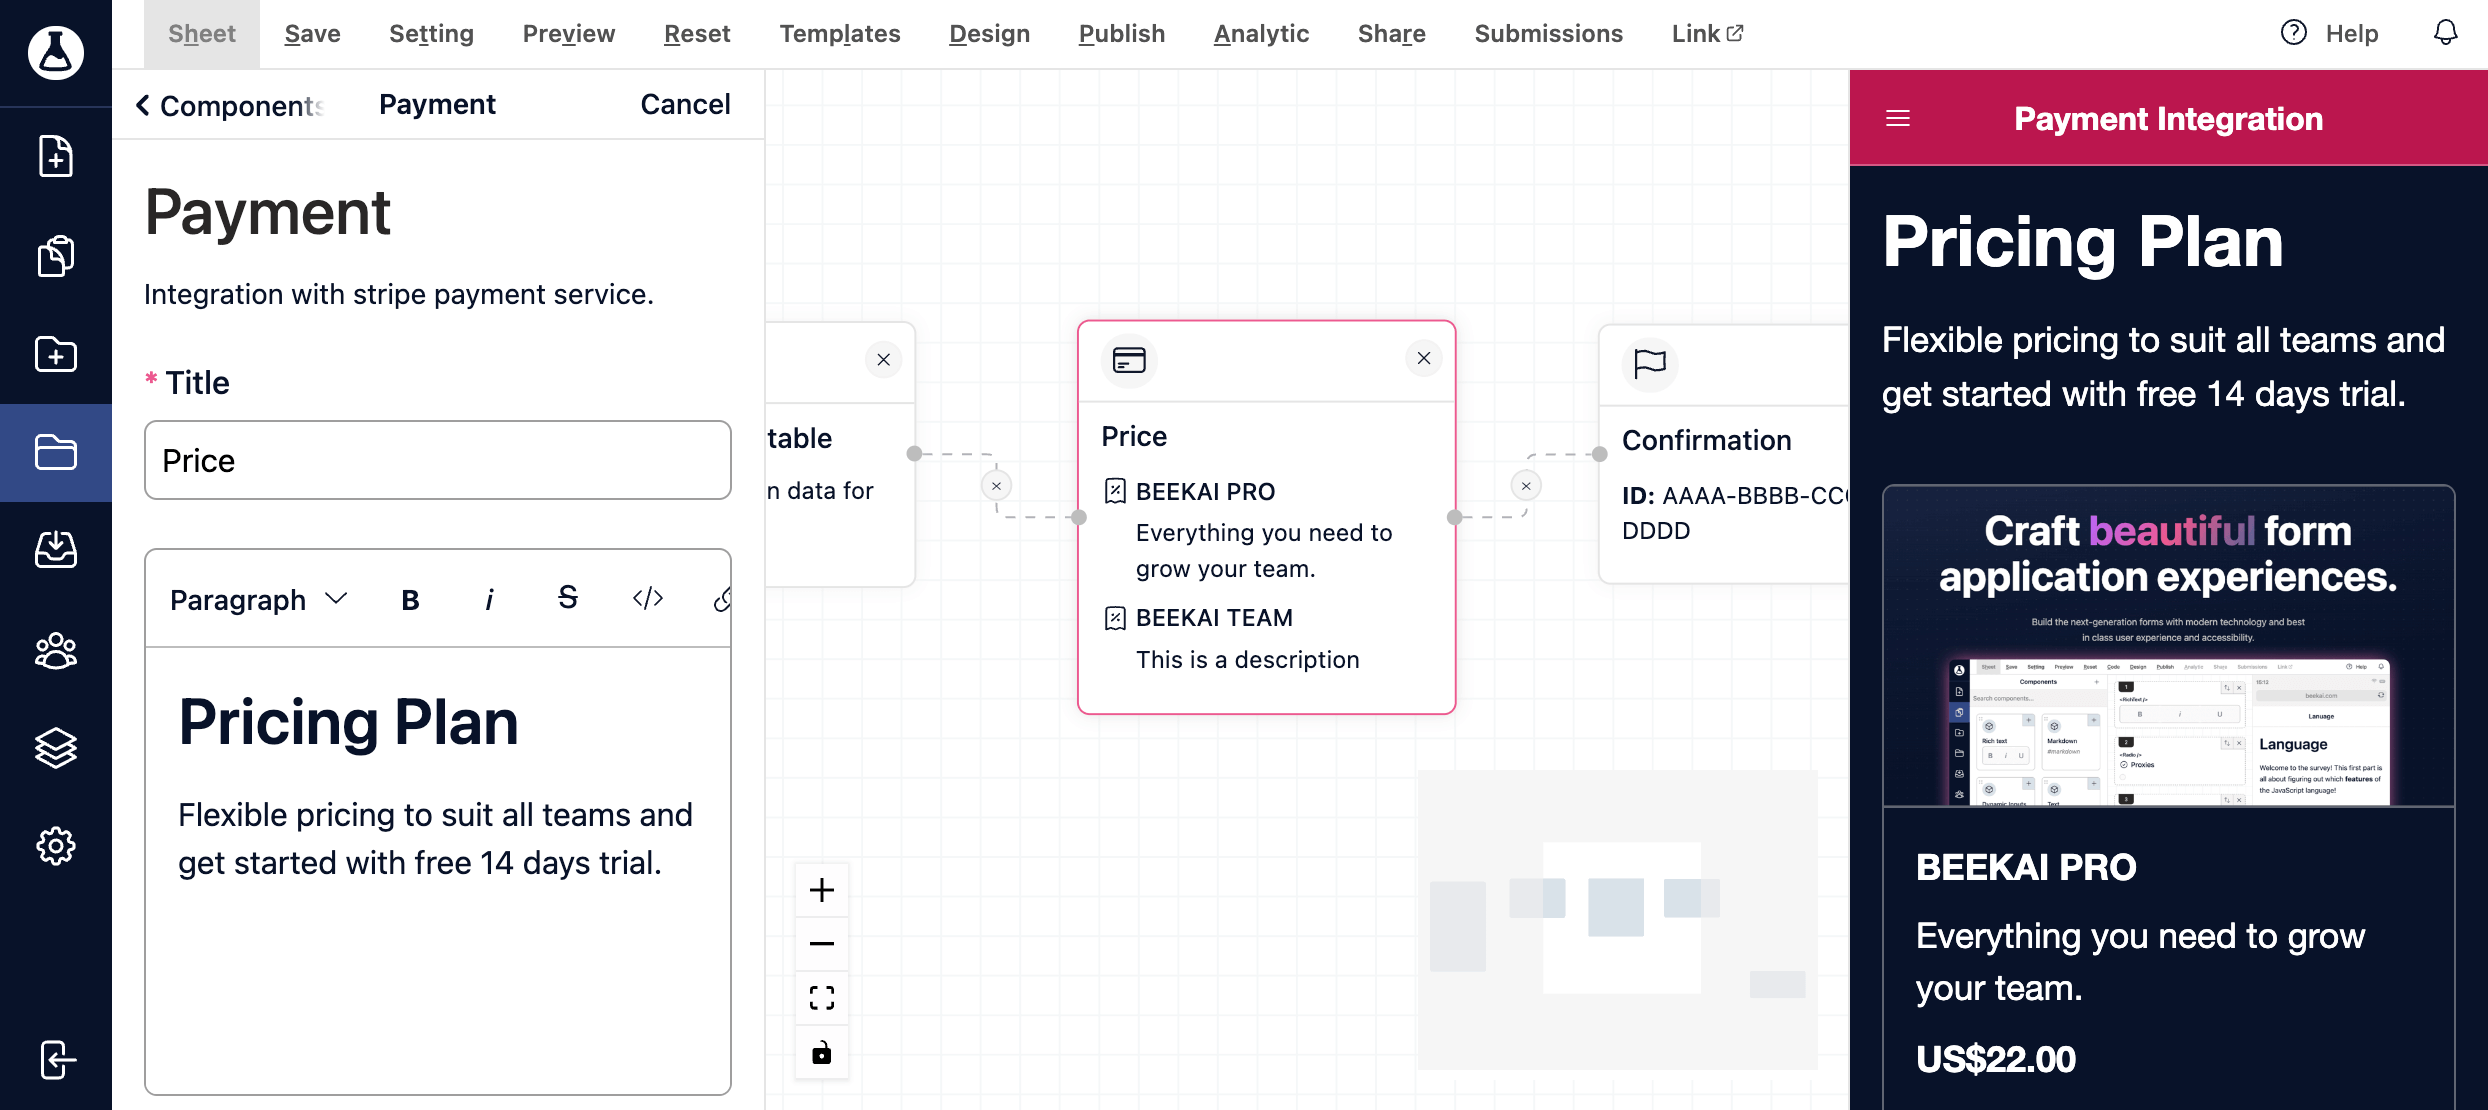Open the Analytic menu item
This screenshot has width=2488, height=1110.
(x=1261, y=34)
